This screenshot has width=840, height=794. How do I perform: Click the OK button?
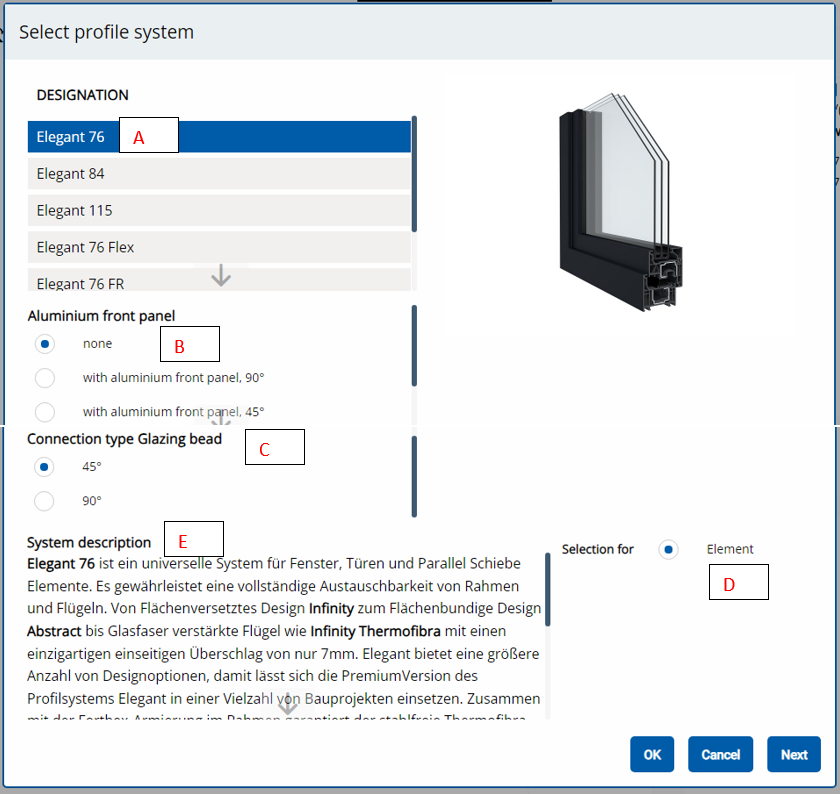652,755
